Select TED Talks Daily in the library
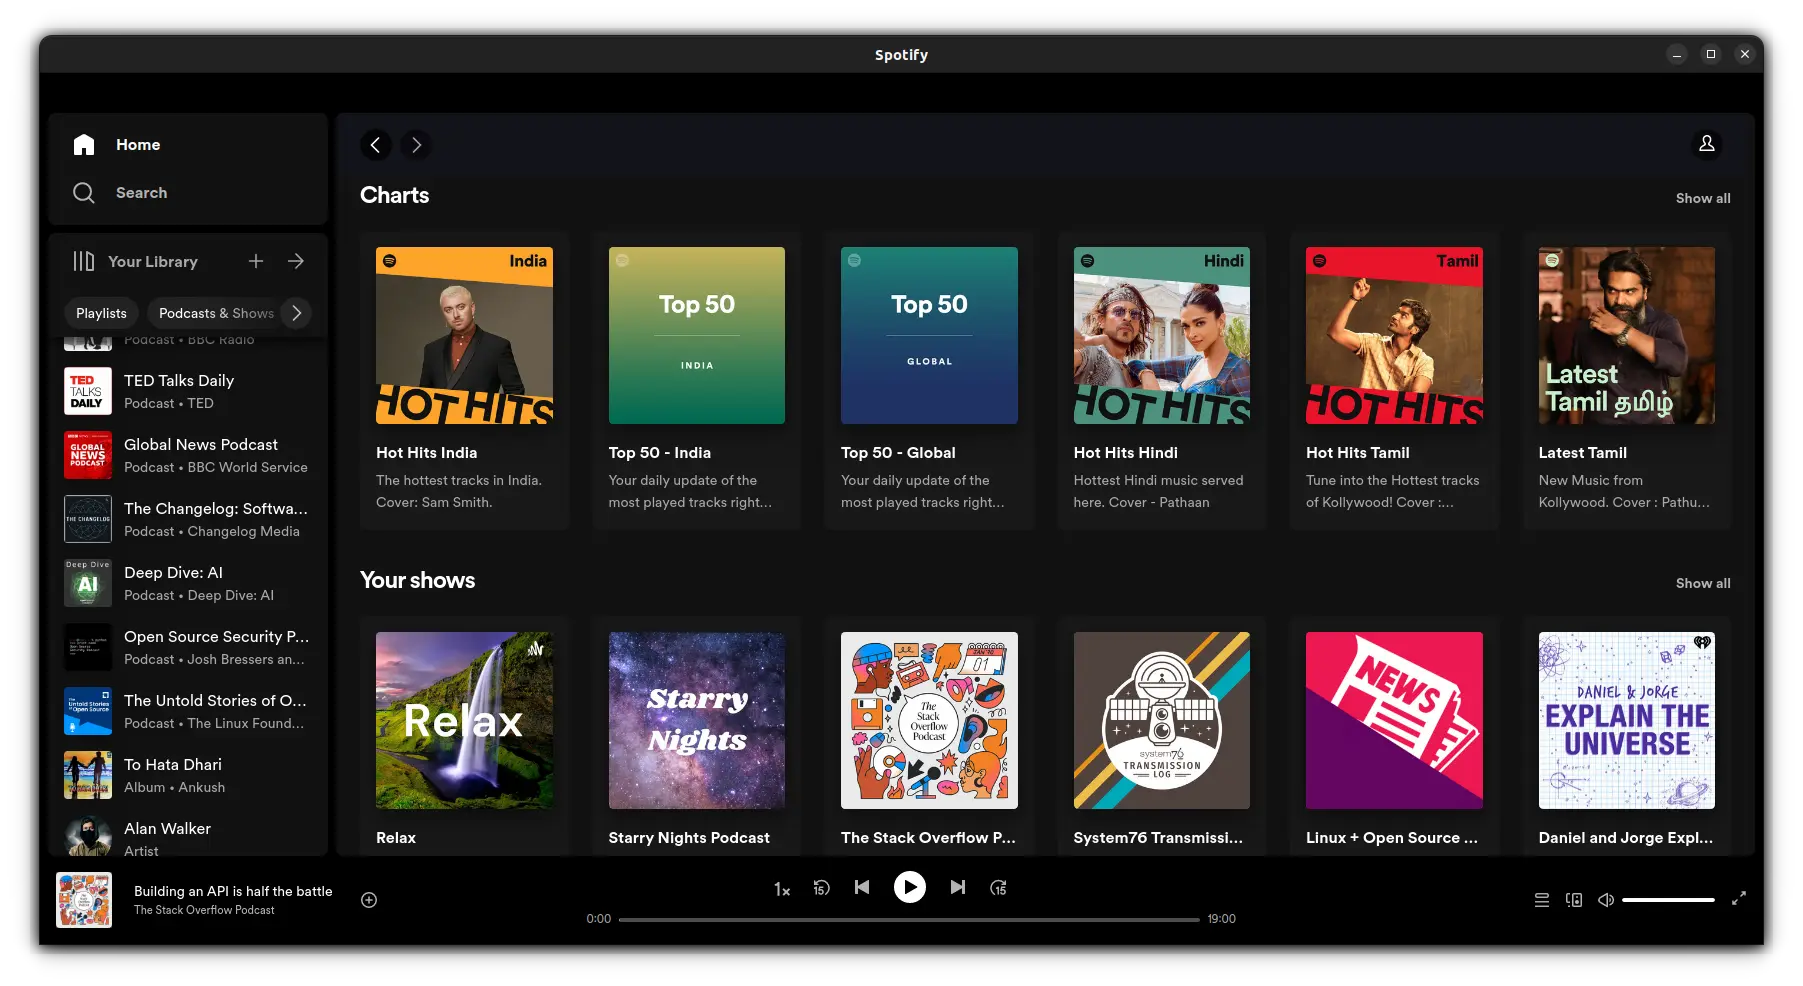The height and width of the screenshot is (986, 1803). [x=188, y=391]
